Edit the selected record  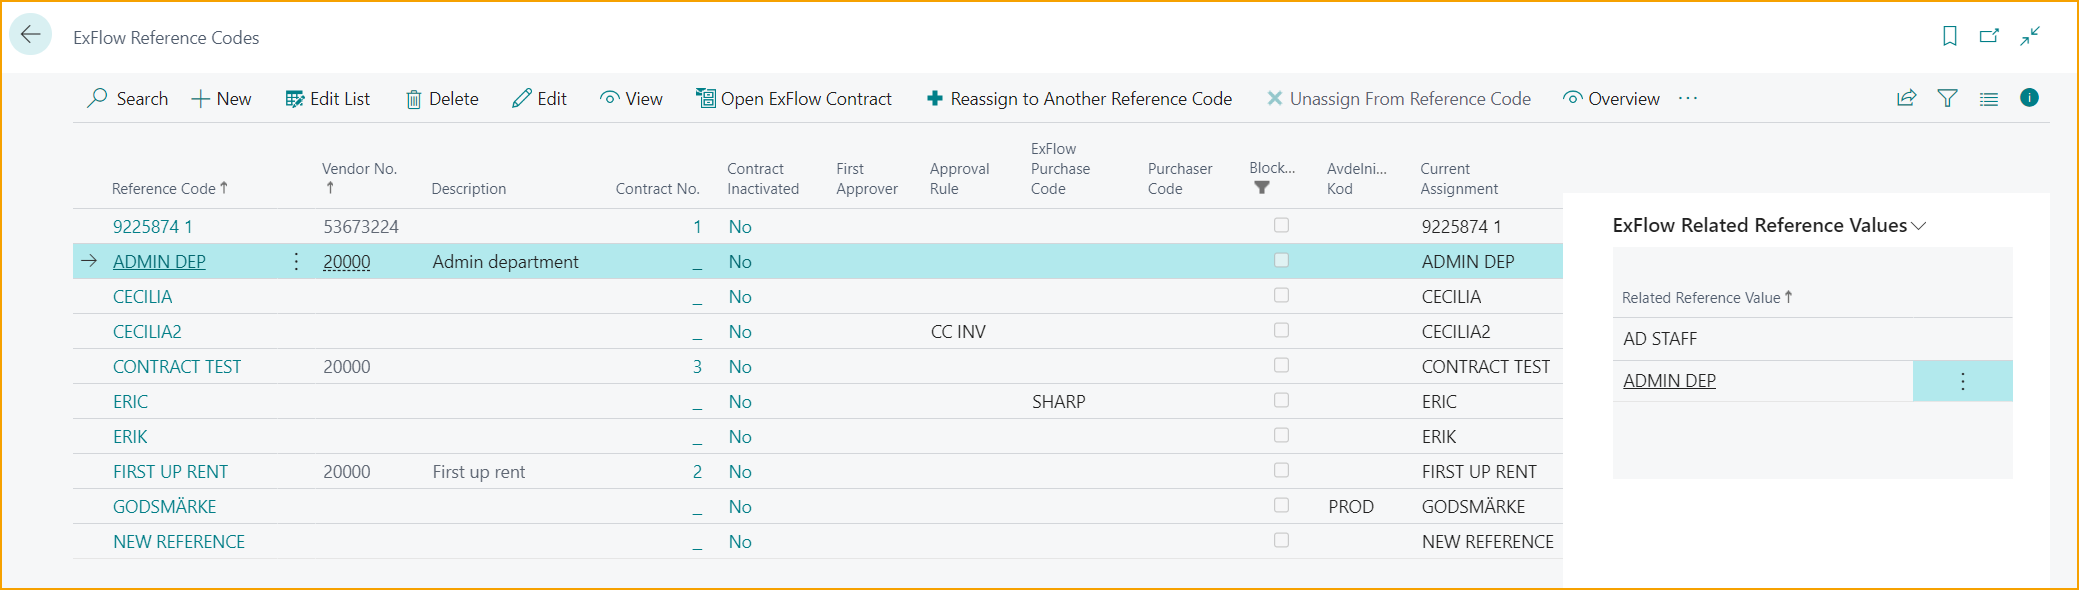coord(539,98)
